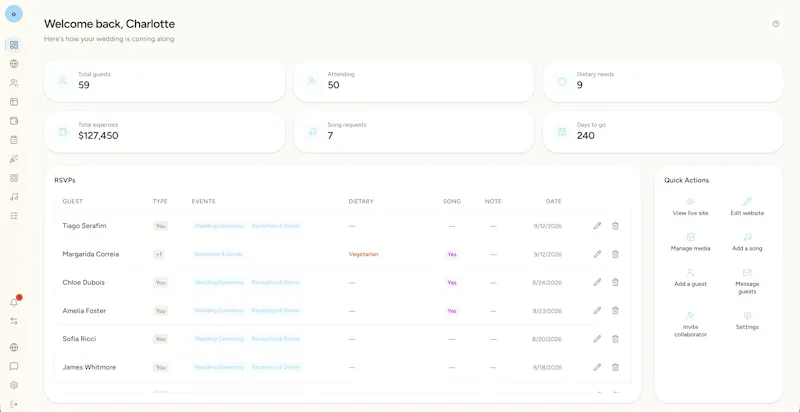Click Edit website quick action
Image resolution: width=800 pixels, height=412 pixels.
tap(747, 207)
